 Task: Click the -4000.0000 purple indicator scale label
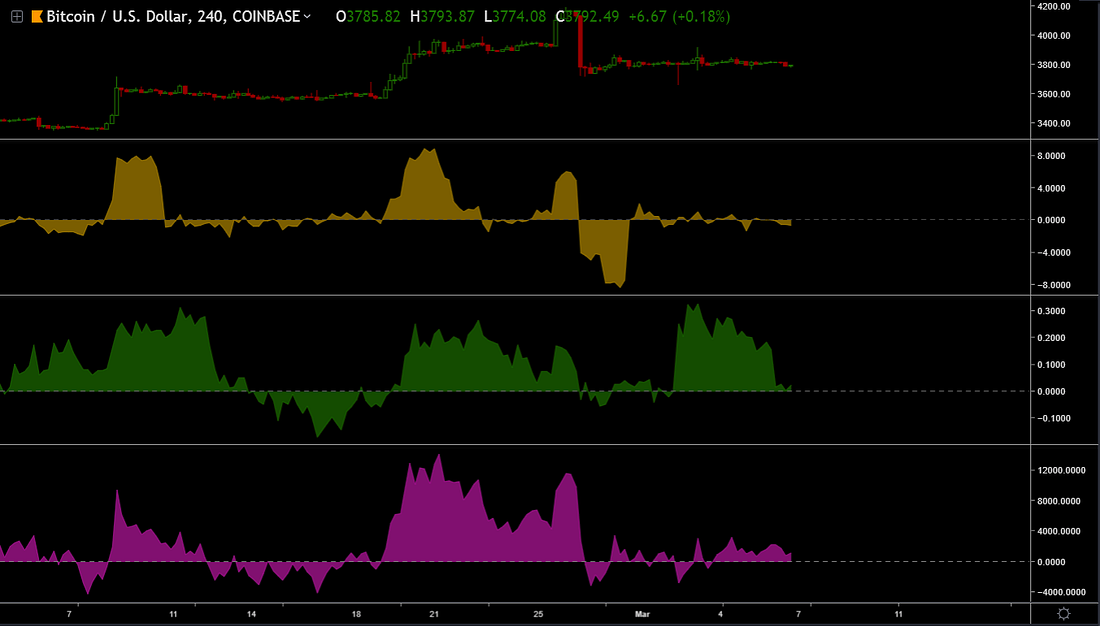point(1061,592)
